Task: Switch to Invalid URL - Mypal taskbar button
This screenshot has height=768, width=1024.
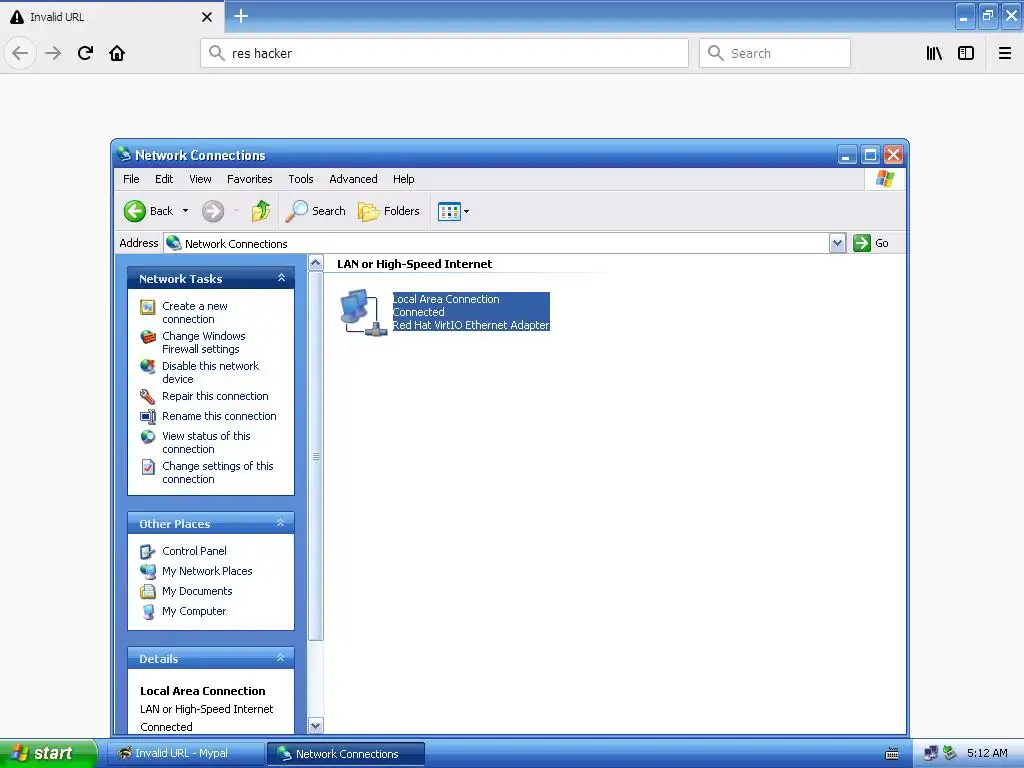Action: click(186, 753)
